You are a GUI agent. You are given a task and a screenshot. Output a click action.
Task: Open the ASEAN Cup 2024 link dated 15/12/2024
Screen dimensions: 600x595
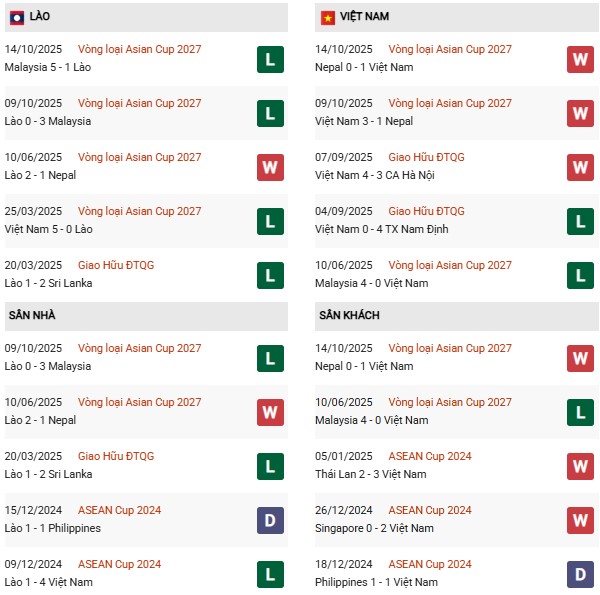(119, 510)
